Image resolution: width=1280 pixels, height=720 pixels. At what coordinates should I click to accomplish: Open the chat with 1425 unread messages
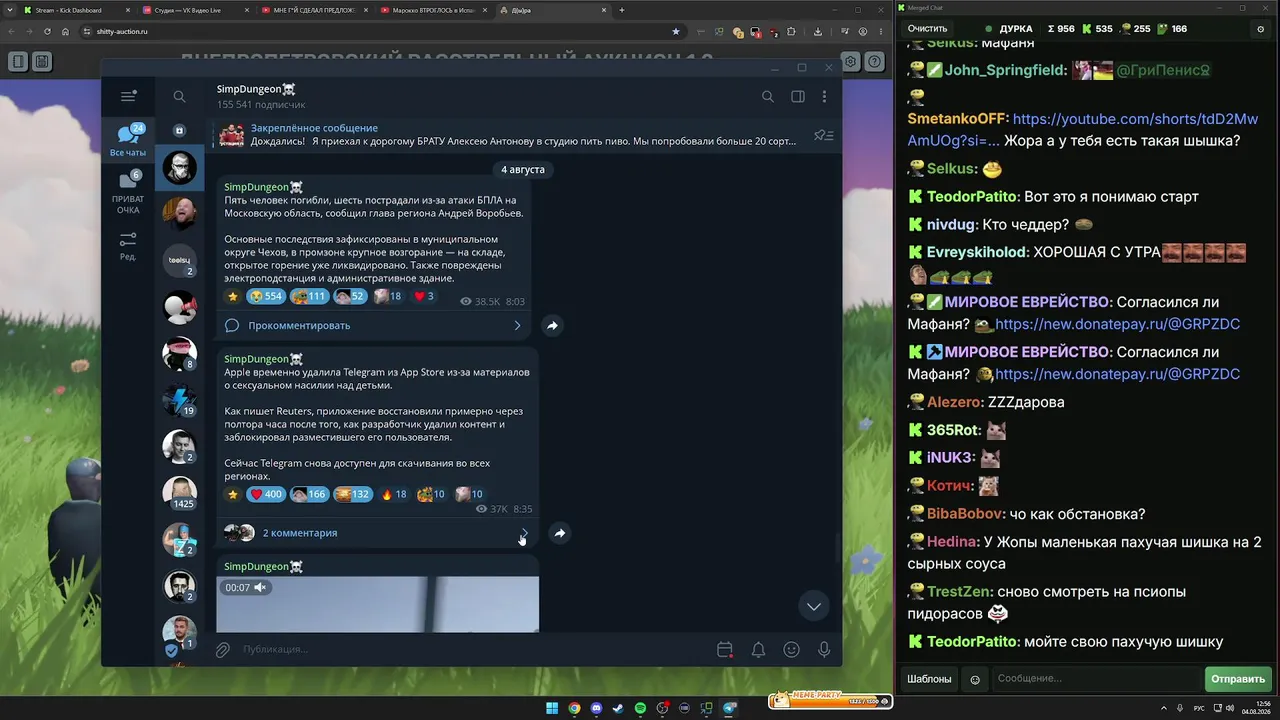coord(180,492)
